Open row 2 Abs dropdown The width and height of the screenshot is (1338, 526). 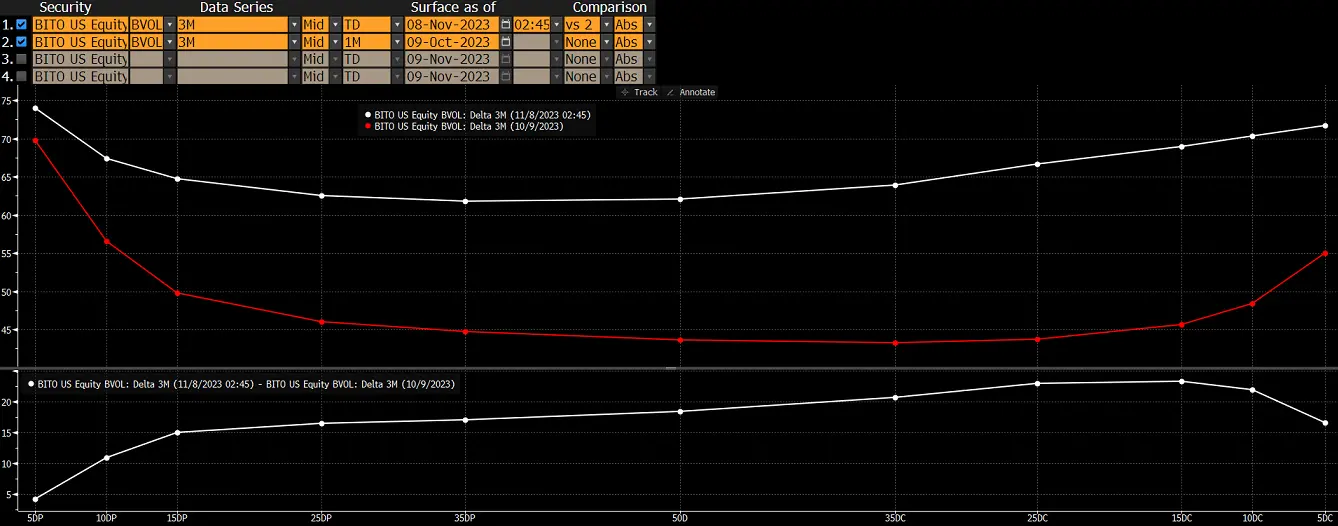(650, 41)
